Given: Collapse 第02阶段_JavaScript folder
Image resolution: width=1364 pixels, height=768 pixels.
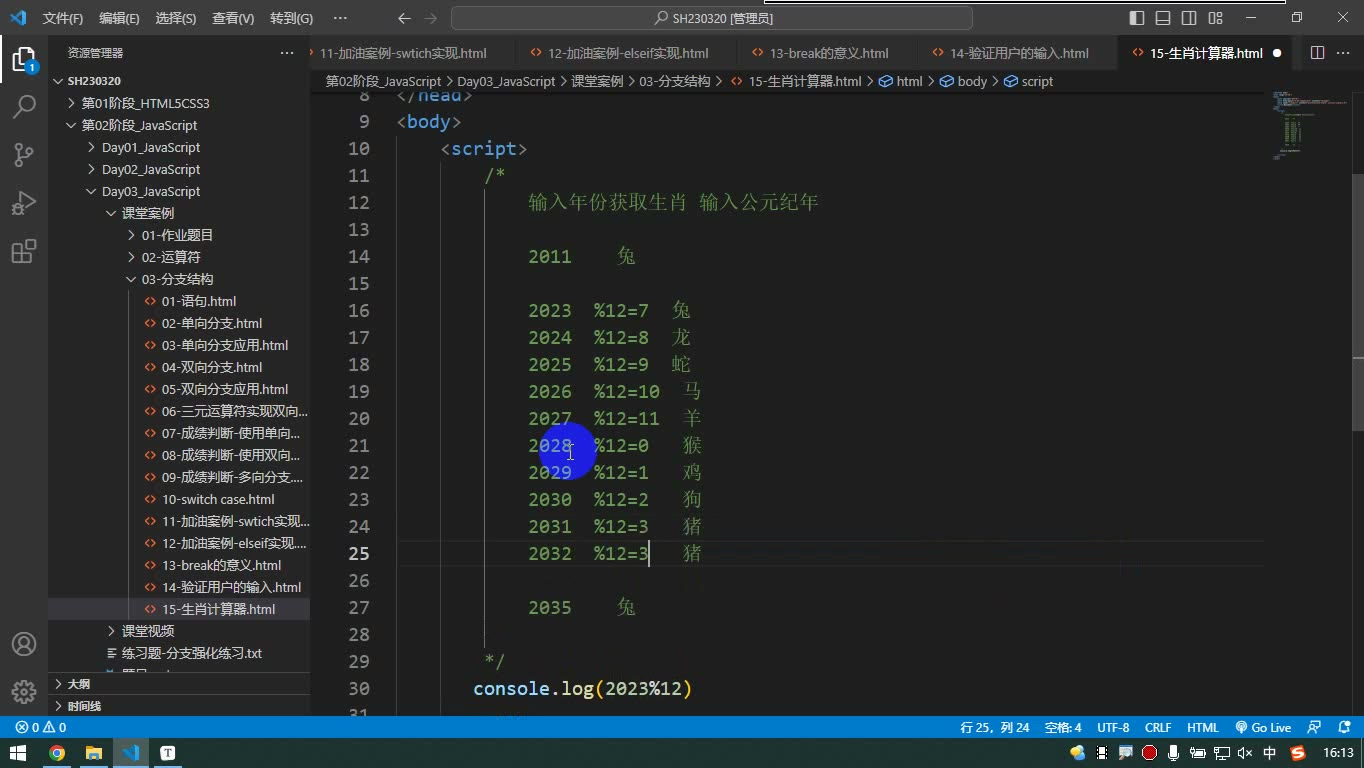Looking at the screenshot, I should point(139,125).
